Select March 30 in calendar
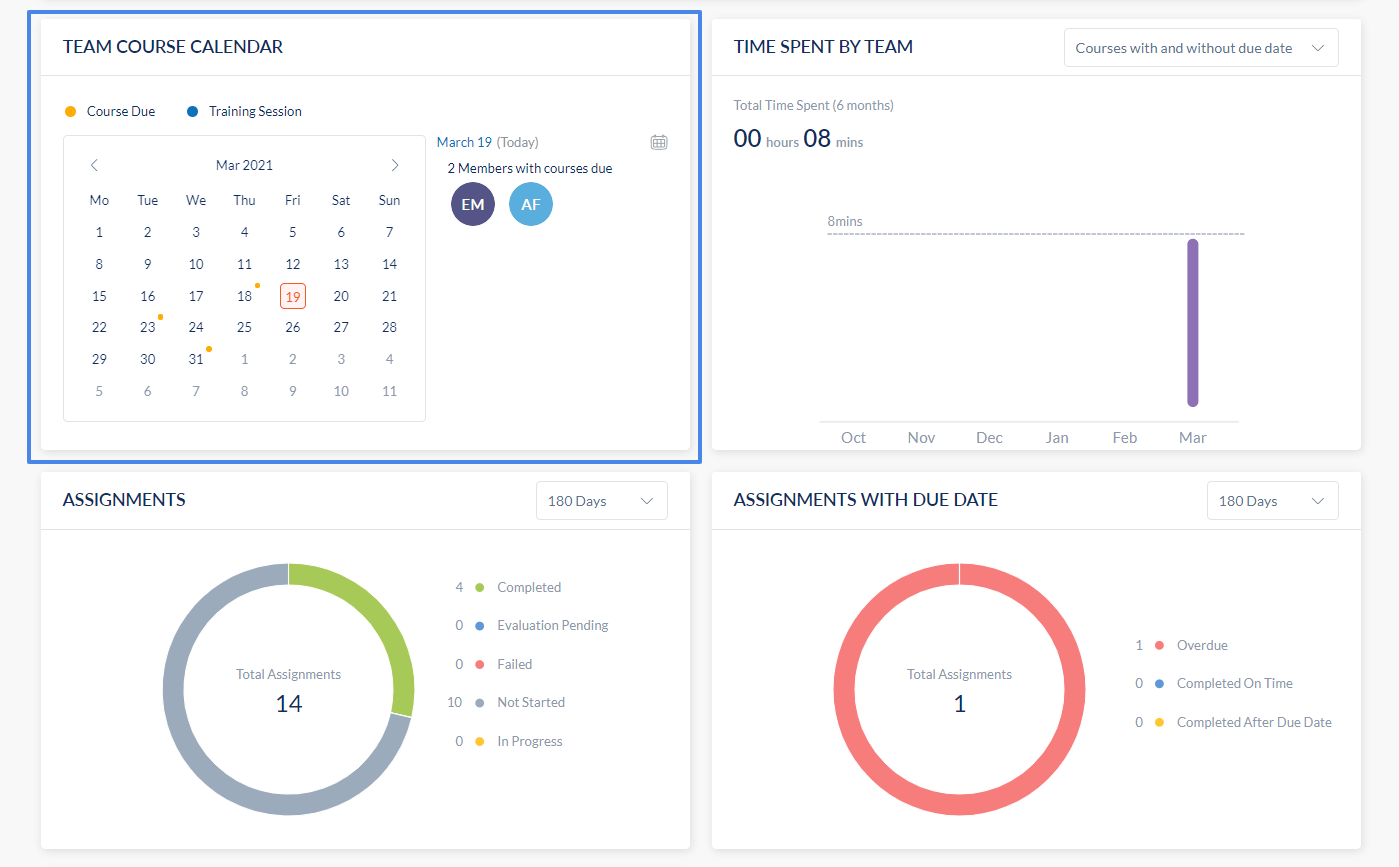 click(x=148, y=359)
